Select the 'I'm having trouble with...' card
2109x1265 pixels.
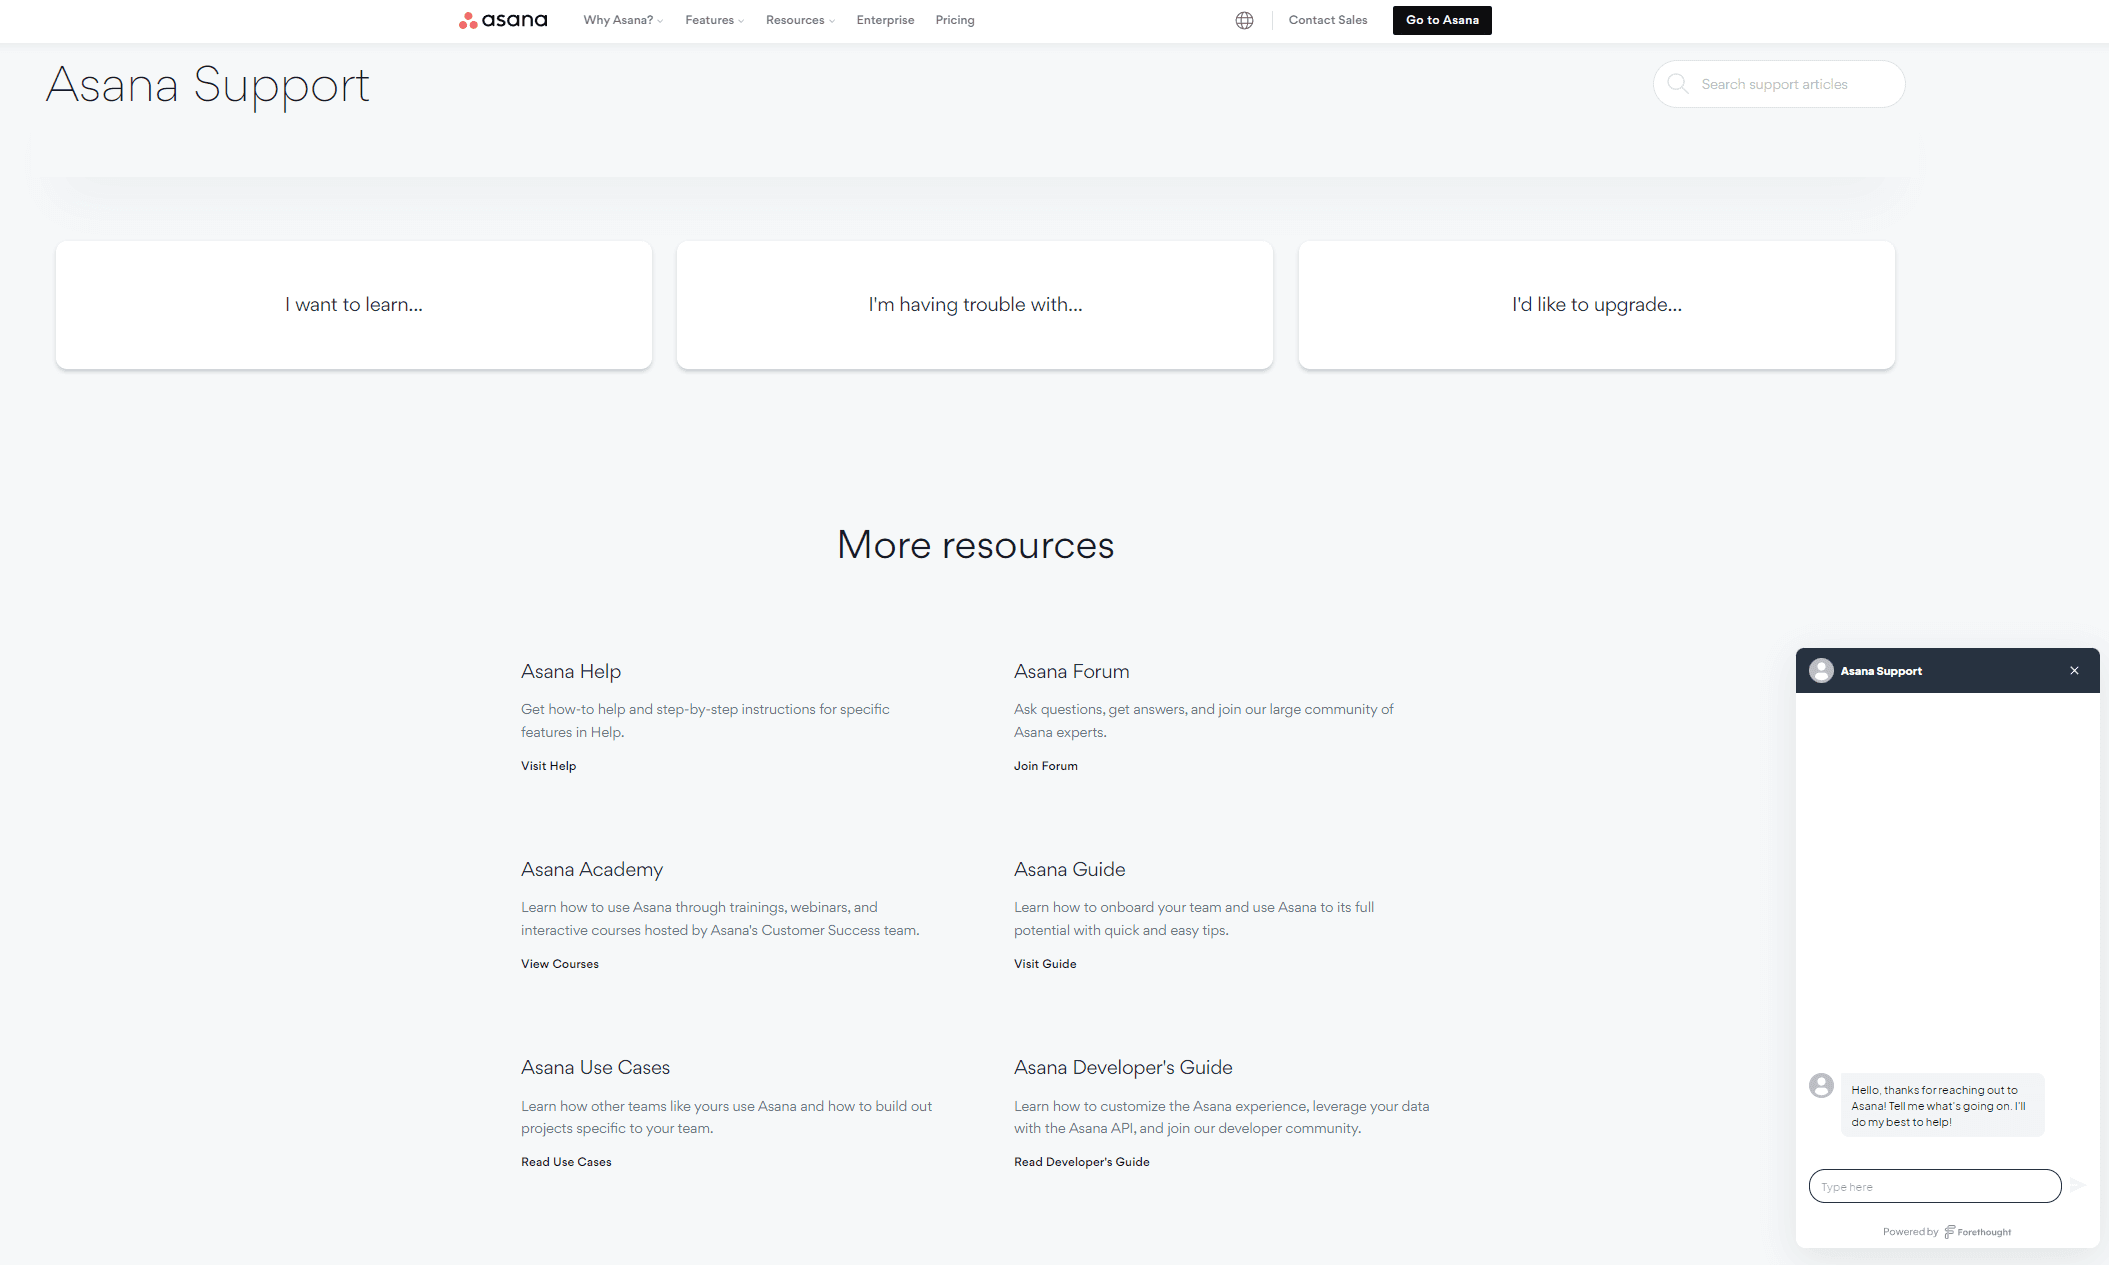click(x=975, y=305)
